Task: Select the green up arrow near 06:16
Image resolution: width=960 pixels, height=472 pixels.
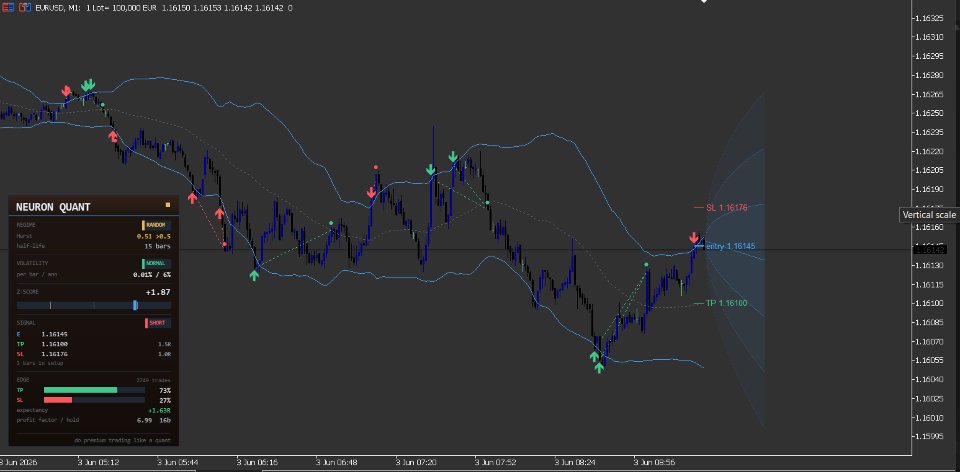Action: click(254, 275)
